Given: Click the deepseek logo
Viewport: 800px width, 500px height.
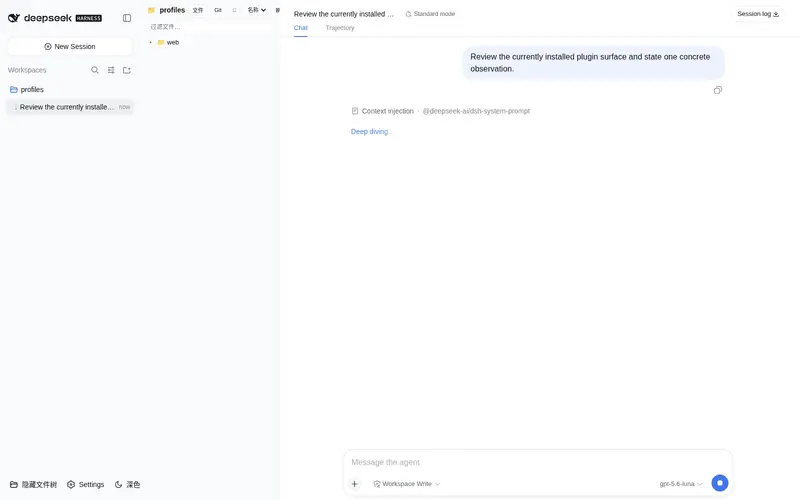Looking at the screenshot, I should (x=55, y=18).
